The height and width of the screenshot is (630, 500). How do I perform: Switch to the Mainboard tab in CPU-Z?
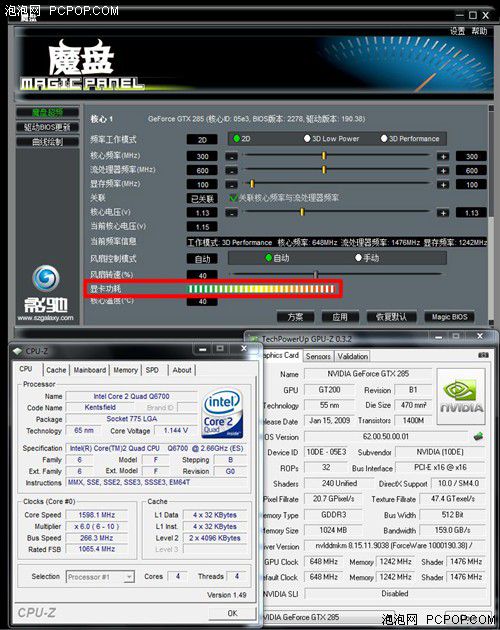pos(90,370)
